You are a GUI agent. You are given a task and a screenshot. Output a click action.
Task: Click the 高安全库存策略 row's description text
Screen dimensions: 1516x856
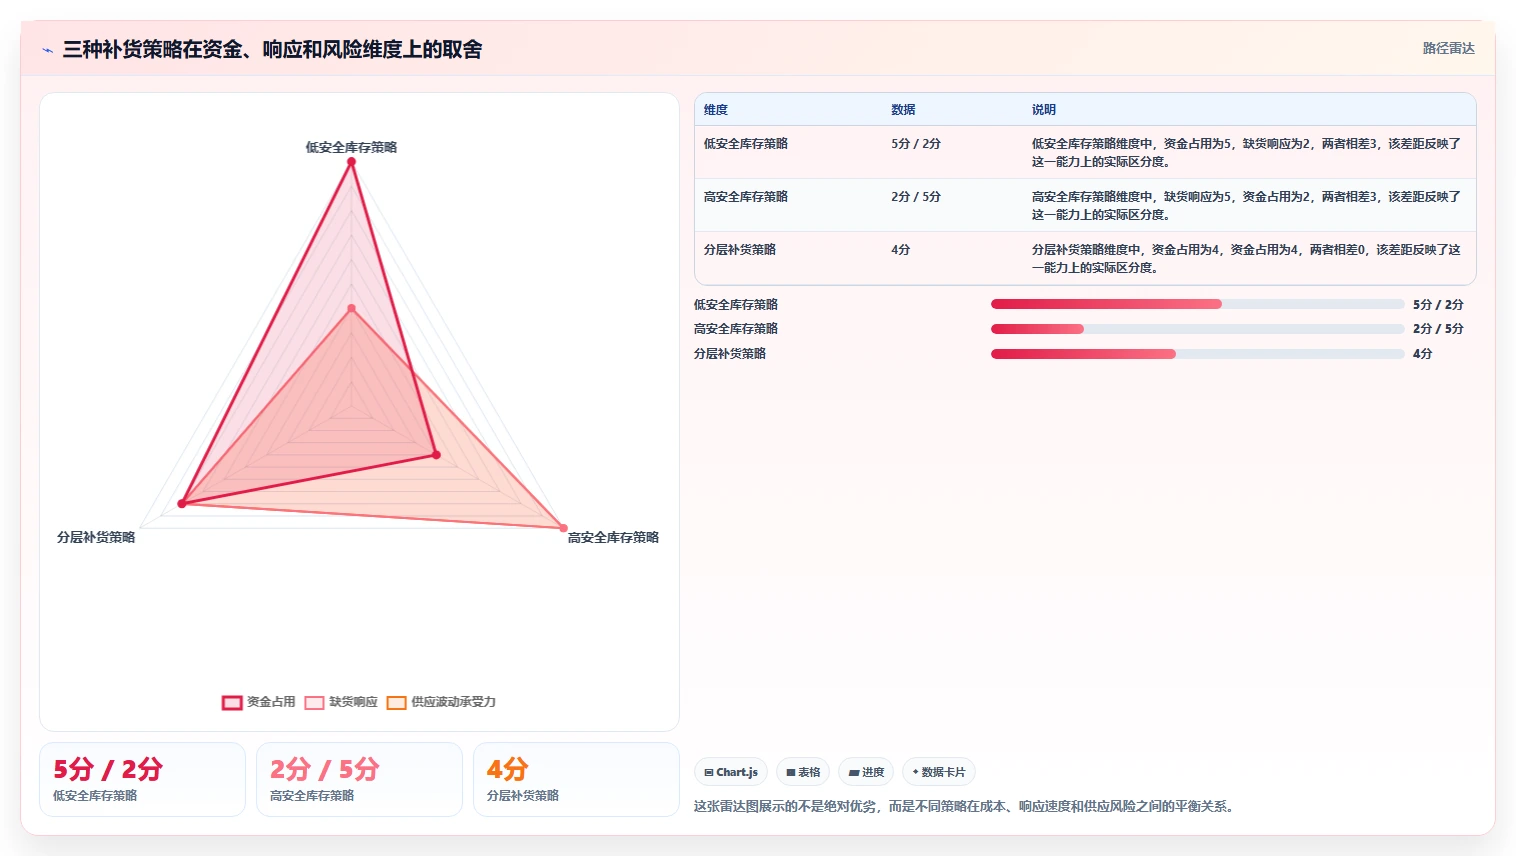(x=1246, y=206)
